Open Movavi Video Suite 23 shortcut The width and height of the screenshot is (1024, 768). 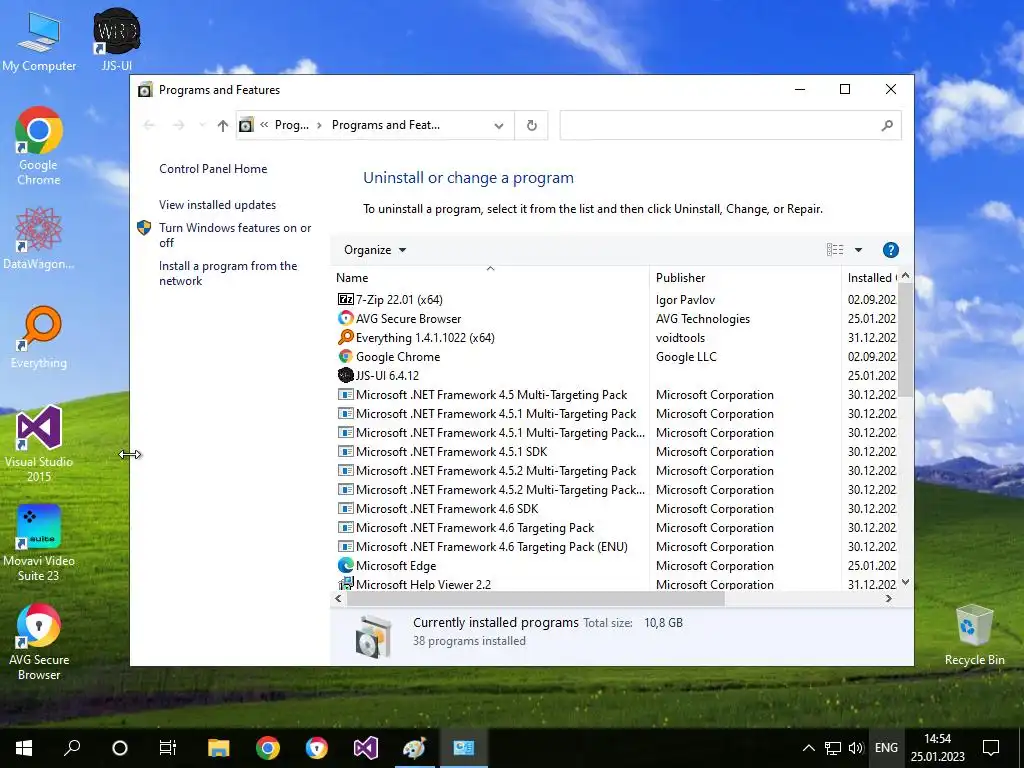pos(39,542)
